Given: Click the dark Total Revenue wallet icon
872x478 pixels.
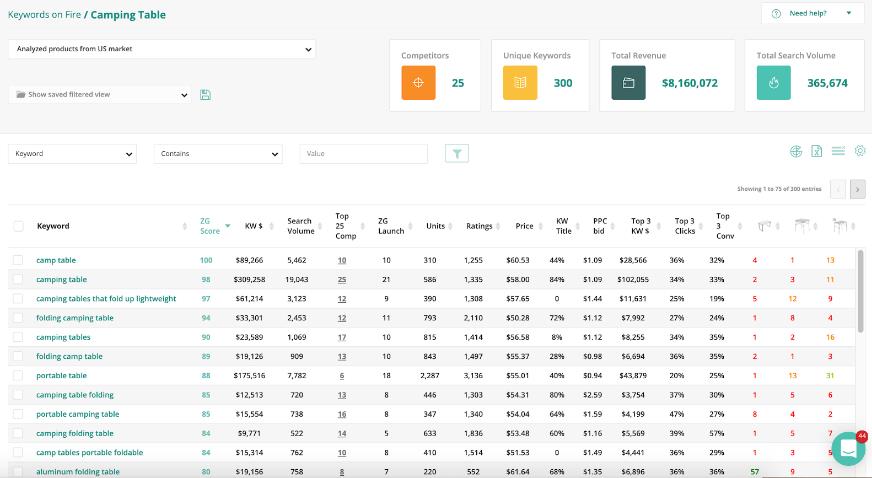Looking at the screenshot, I should coord(628,83).
